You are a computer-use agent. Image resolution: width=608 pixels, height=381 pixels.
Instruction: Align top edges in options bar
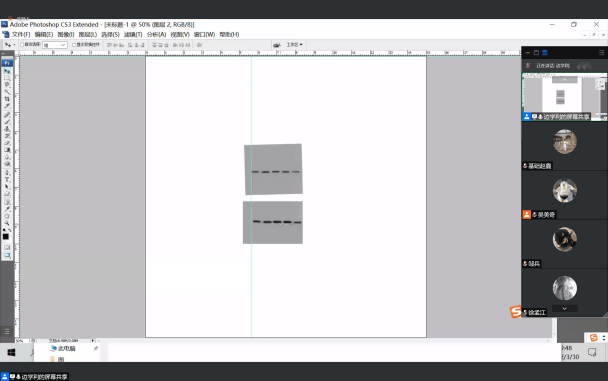(109, 45)
